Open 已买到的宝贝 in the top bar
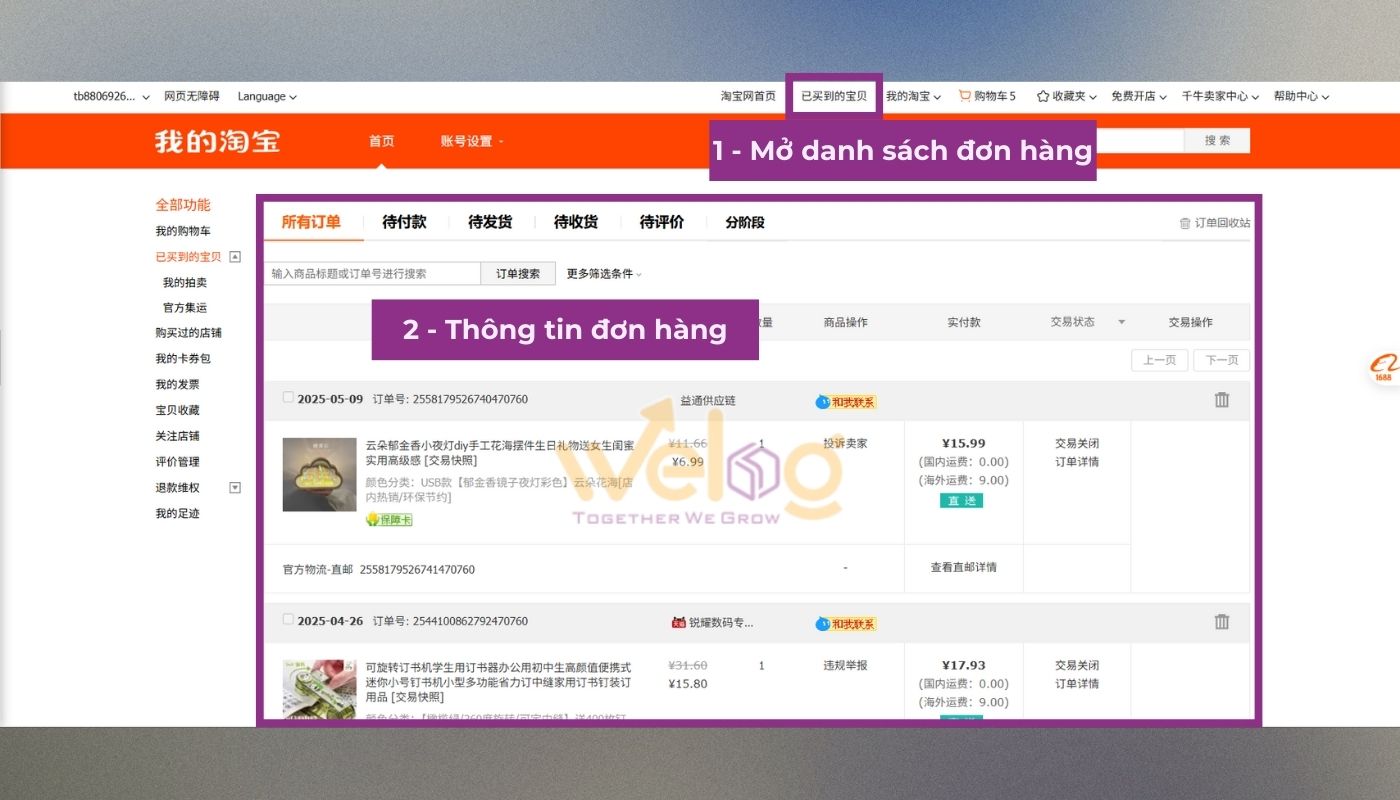Image resolution: width=1400 pixels, height=800 pixels. coord(834,97)
